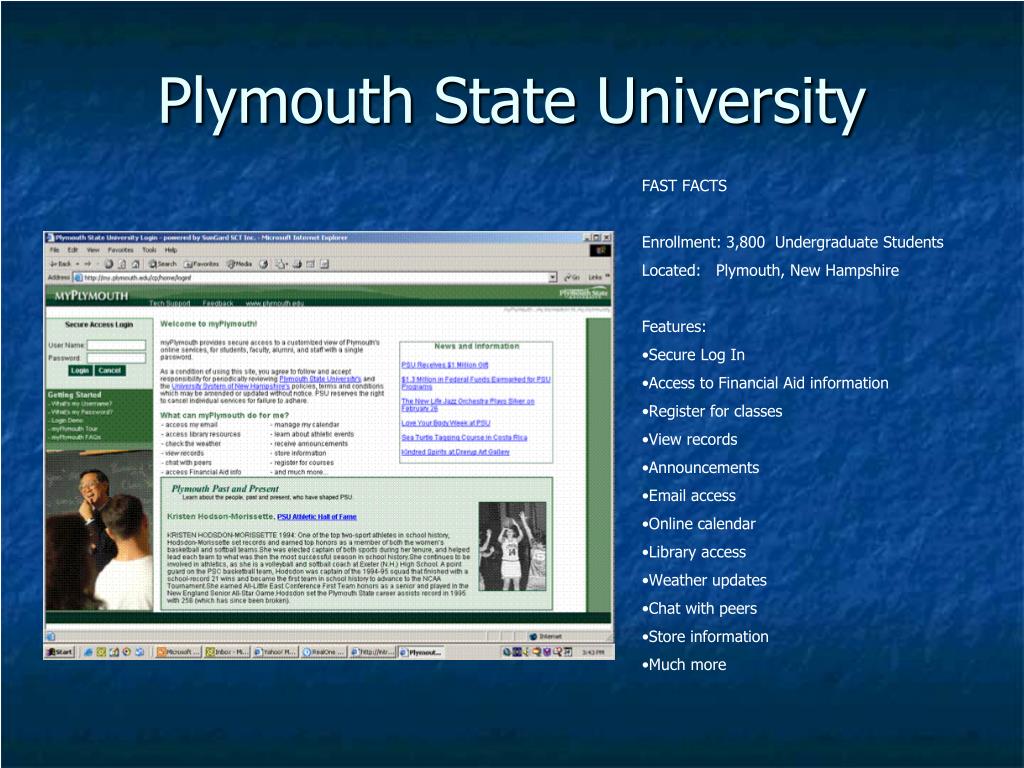Open the Help menu
The height and width of the screenshot is (768, 1024).
click(x=171, y=250)
